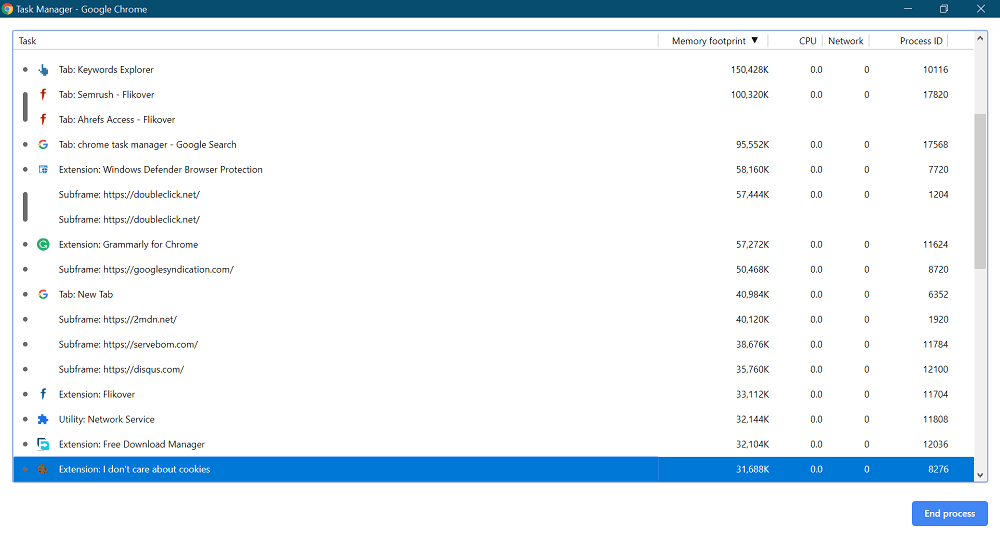Click the Google icon for chrome task manager search
This screenshot has height=538, width=1000.
43,145
